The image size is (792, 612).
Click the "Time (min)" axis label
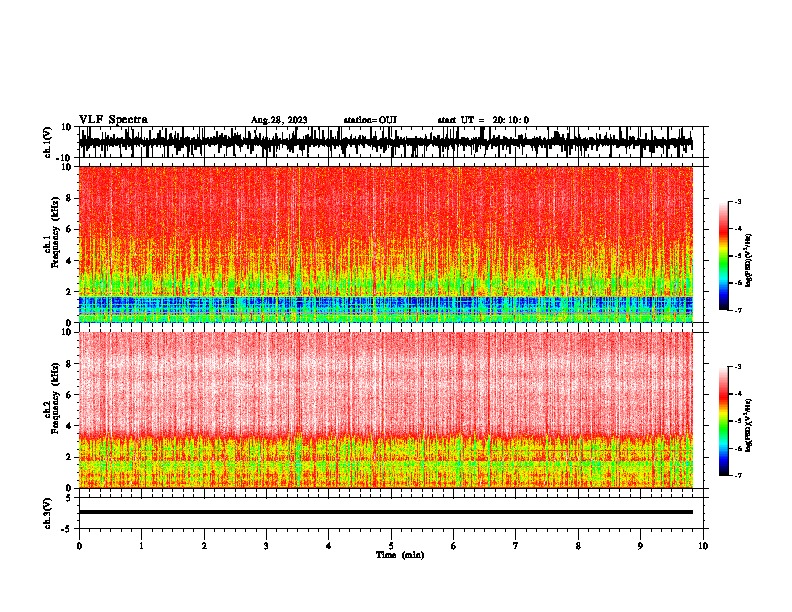point(400,555)
